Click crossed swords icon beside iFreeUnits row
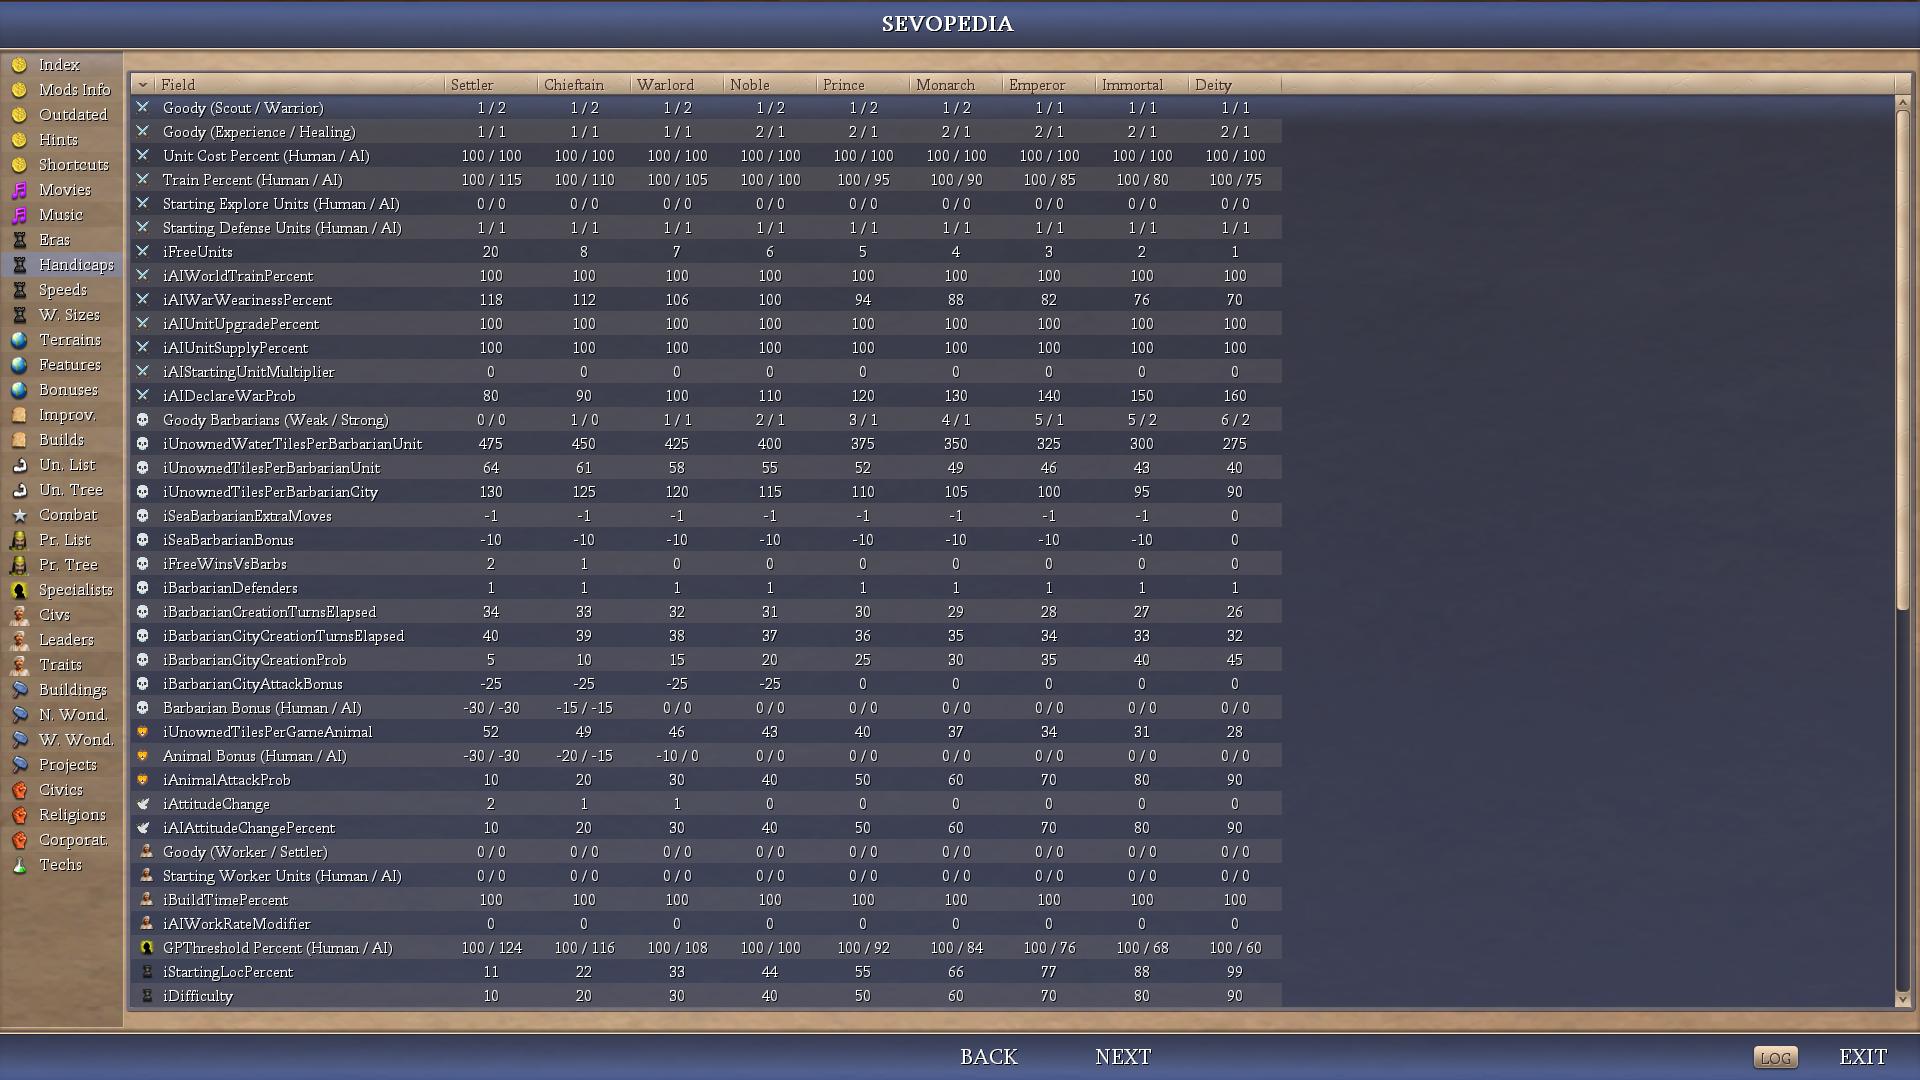1920x1080 pixels. click(143, 252)
